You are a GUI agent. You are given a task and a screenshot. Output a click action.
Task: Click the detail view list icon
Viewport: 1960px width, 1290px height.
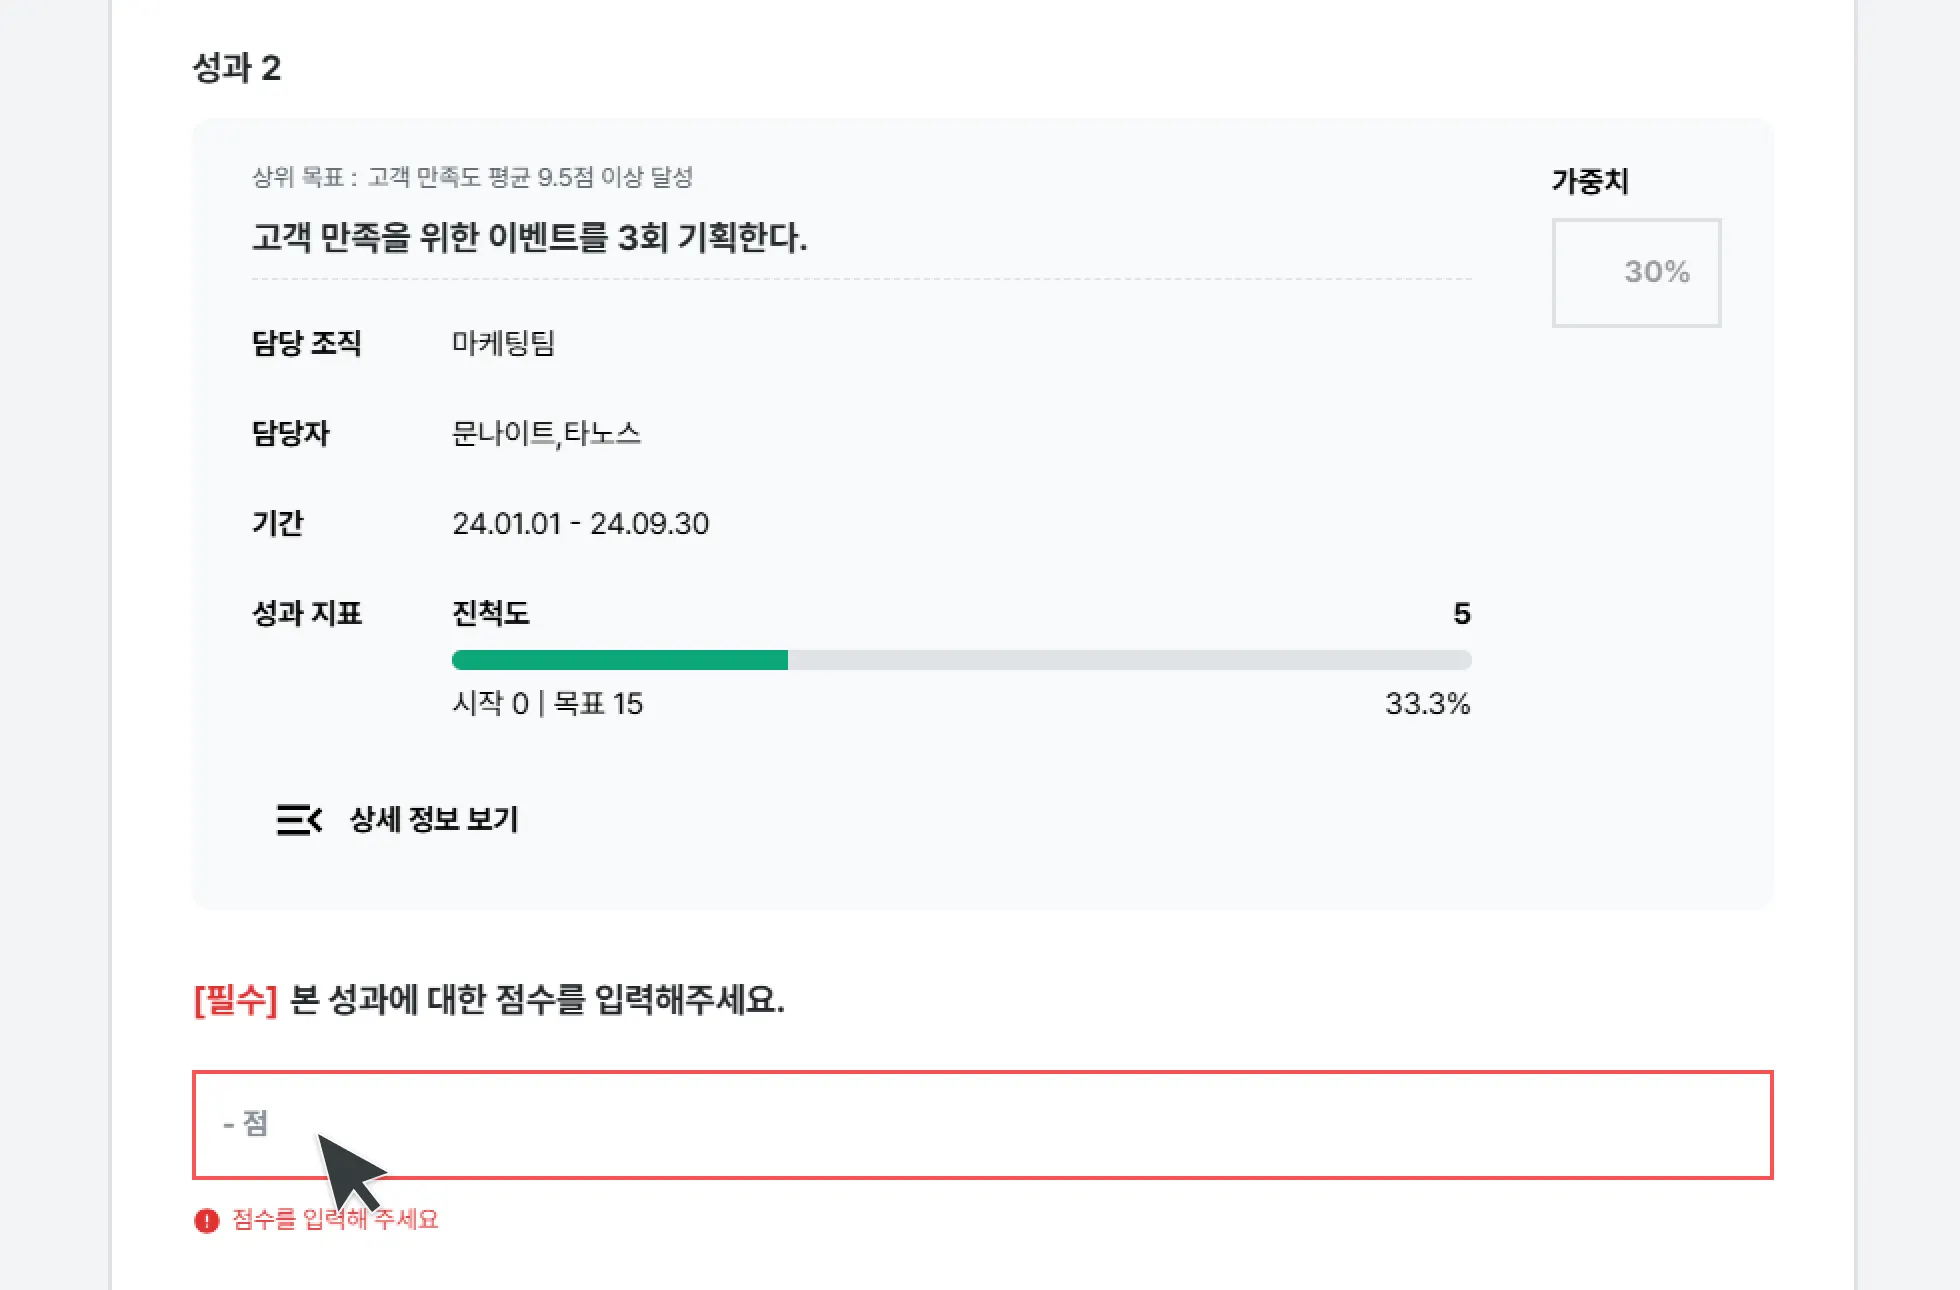pyautogui.click(x=298, y=820)
